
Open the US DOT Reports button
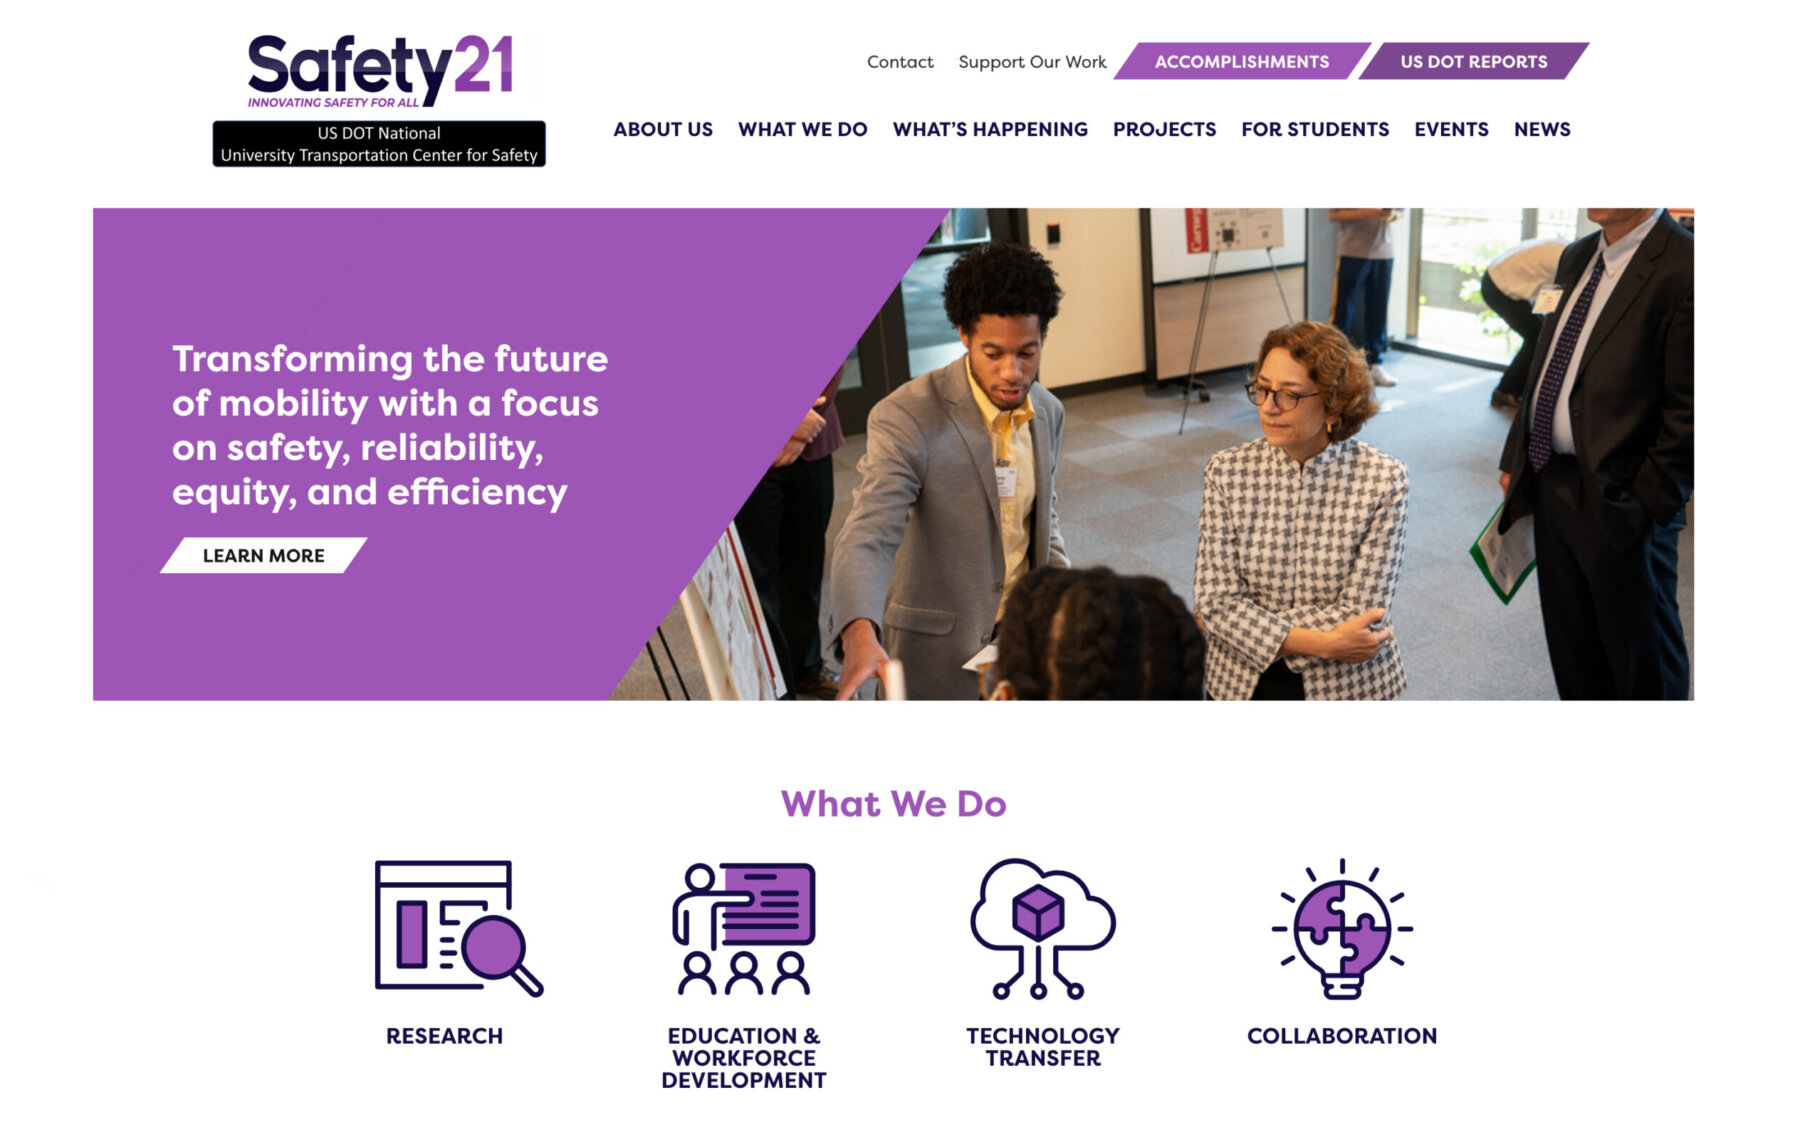1473,61
